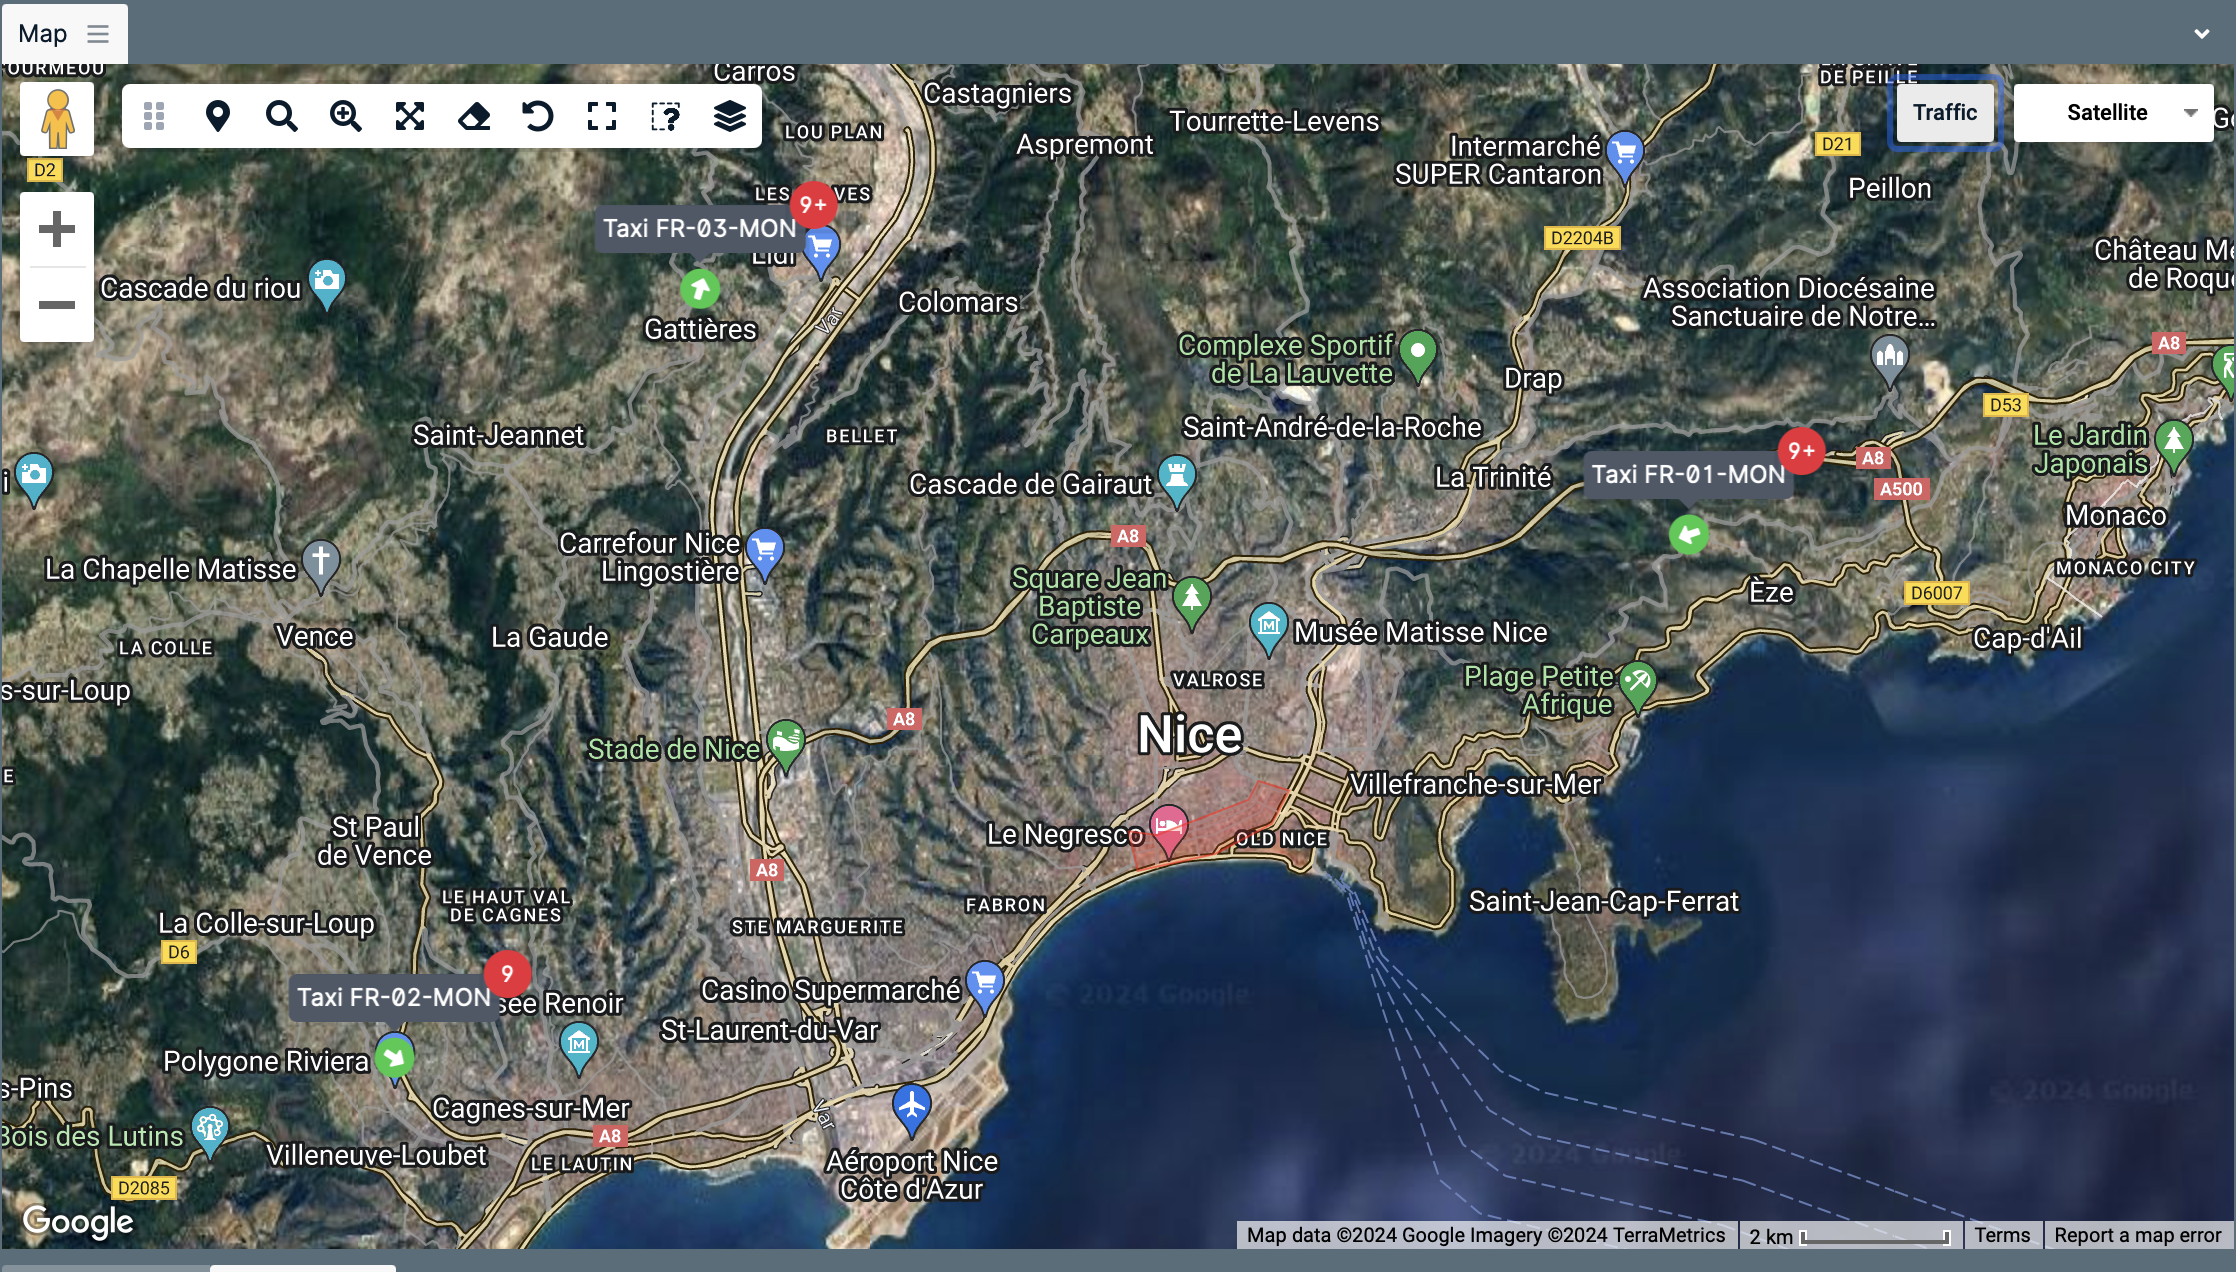Click Cascade du riou camera pin

click(327, 283)
